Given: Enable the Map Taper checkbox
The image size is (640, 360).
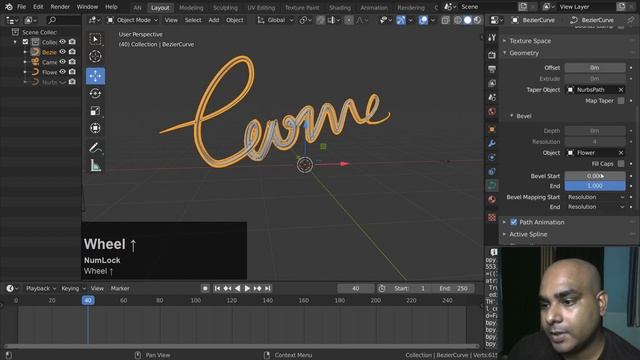Looking at the screenshot, I should coord(621,100).
